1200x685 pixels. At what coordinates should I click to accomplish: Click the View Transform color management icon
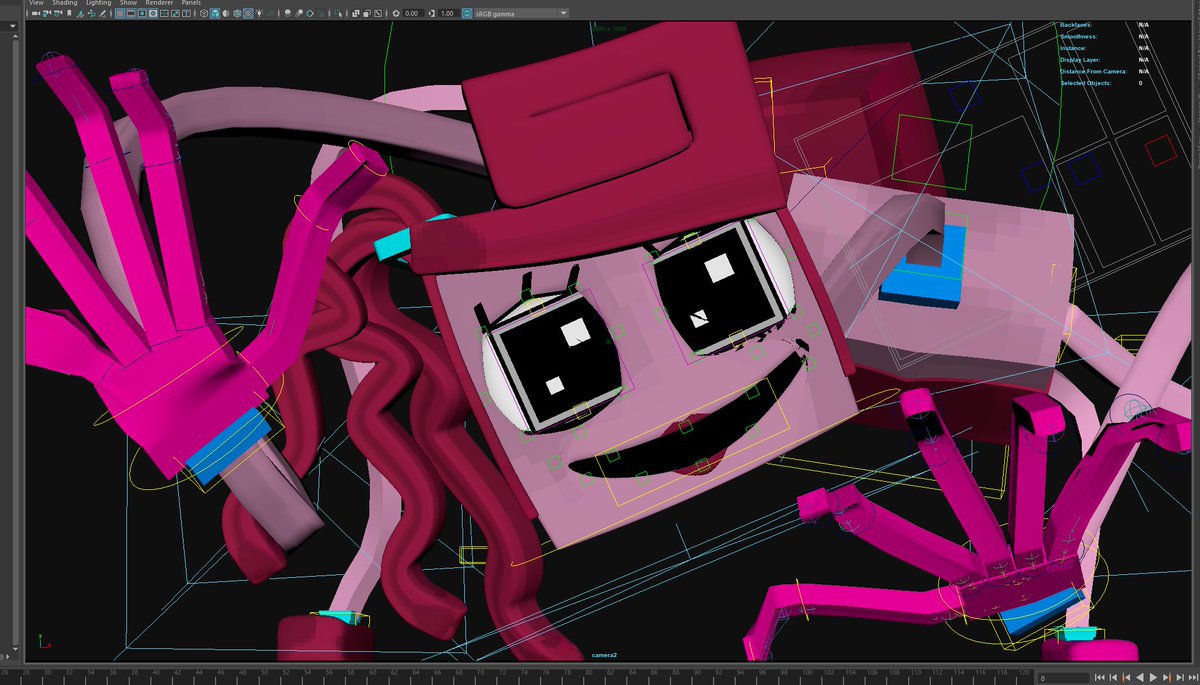tap(467, 14)
